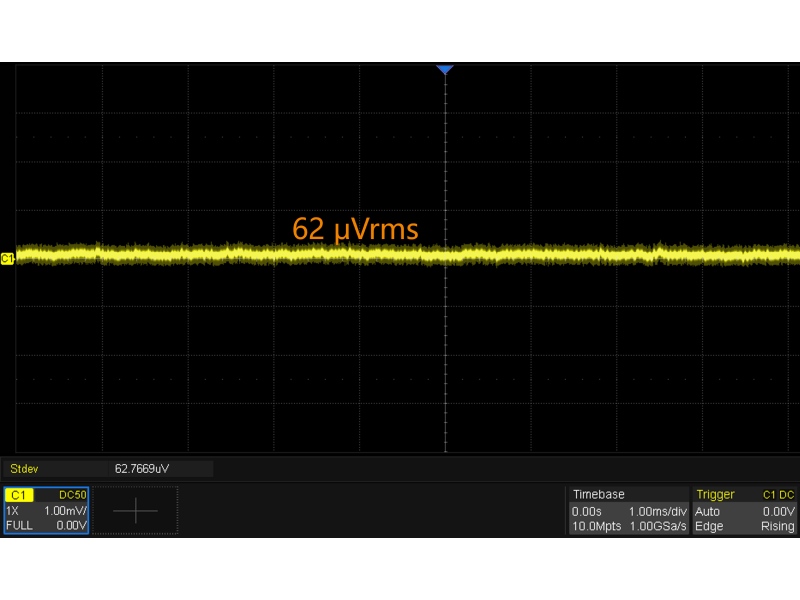Open the Trigger settings panel header
Viewport: 800px width, 600px height.
coord(715,494)
